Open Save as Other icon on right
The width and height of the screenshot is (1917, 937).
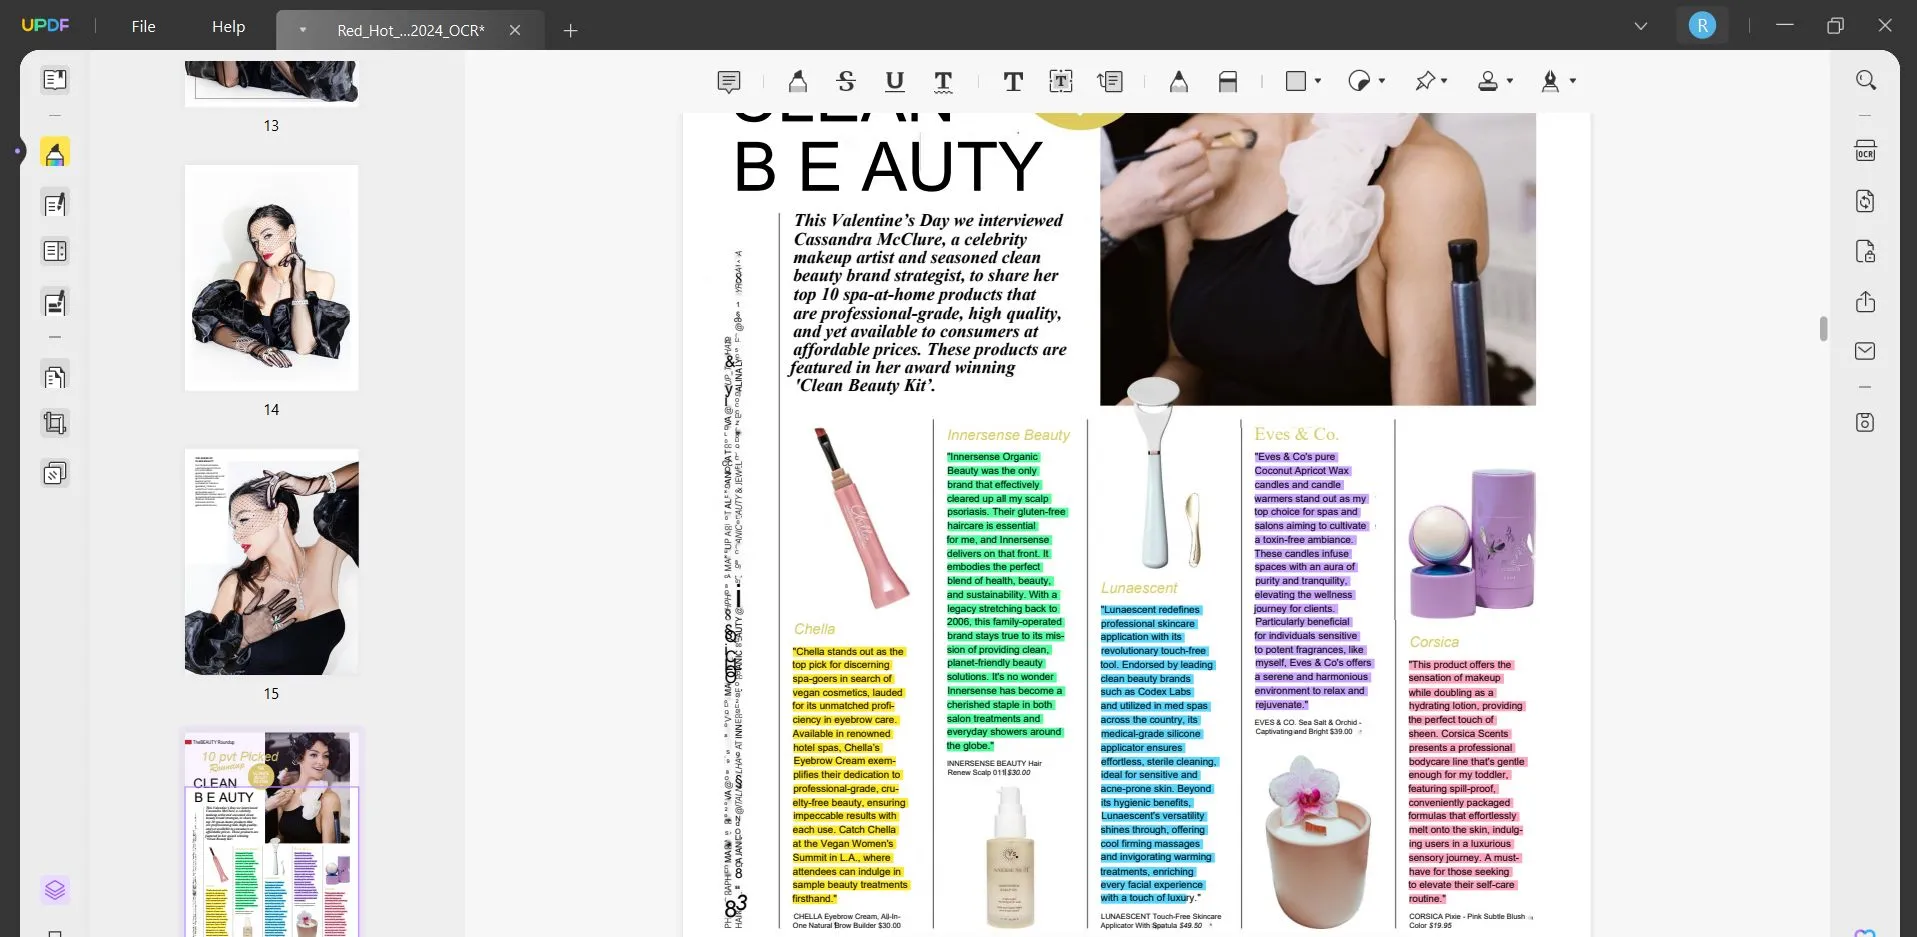tap(1866, 423)
